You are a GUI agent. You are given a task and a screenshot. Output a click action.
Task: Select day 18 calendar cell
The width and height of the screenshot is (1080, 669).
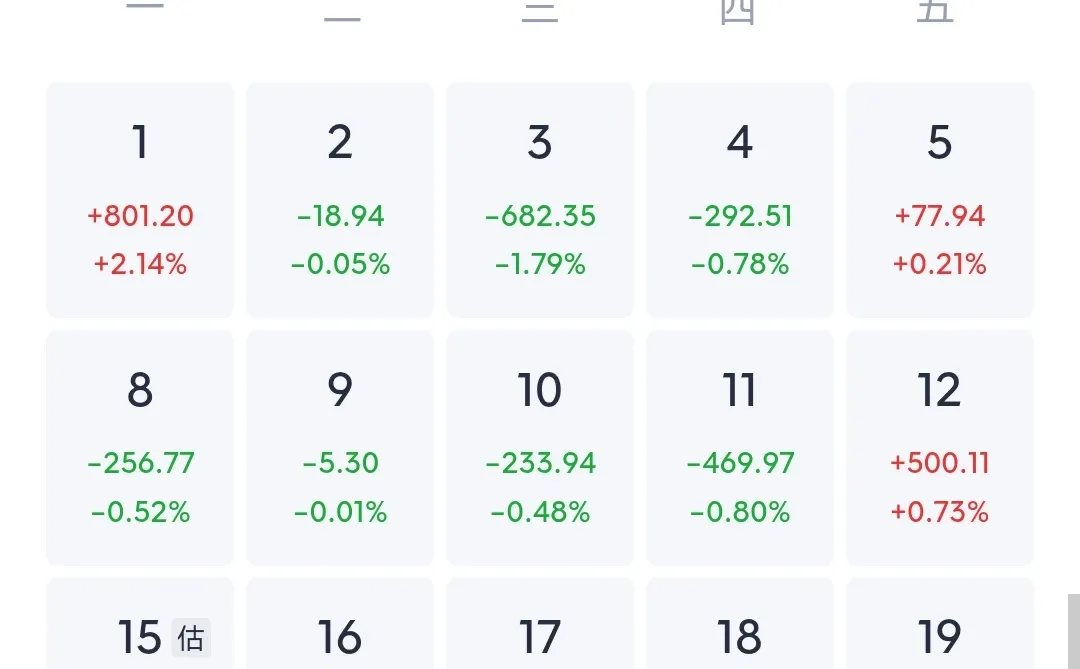coord(740,624)
